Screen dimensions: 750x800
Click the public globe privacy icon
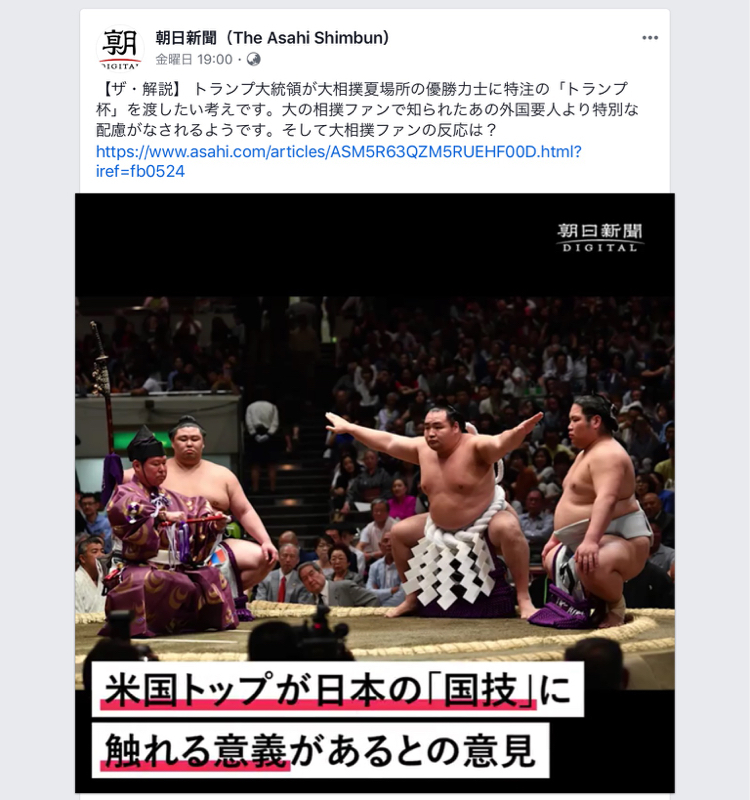click(x=254, y=60)
